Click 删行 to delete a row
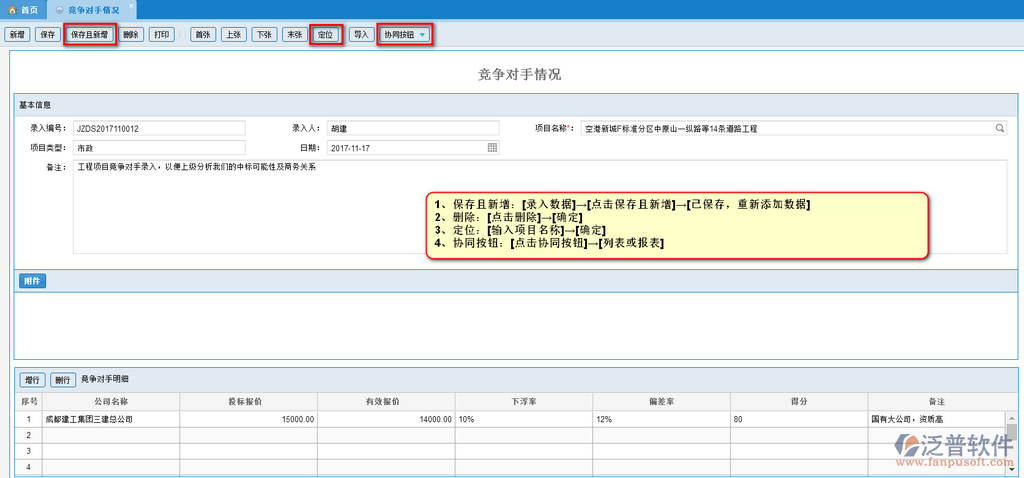This screenshot has width=1024, height=478. (63, 380)
